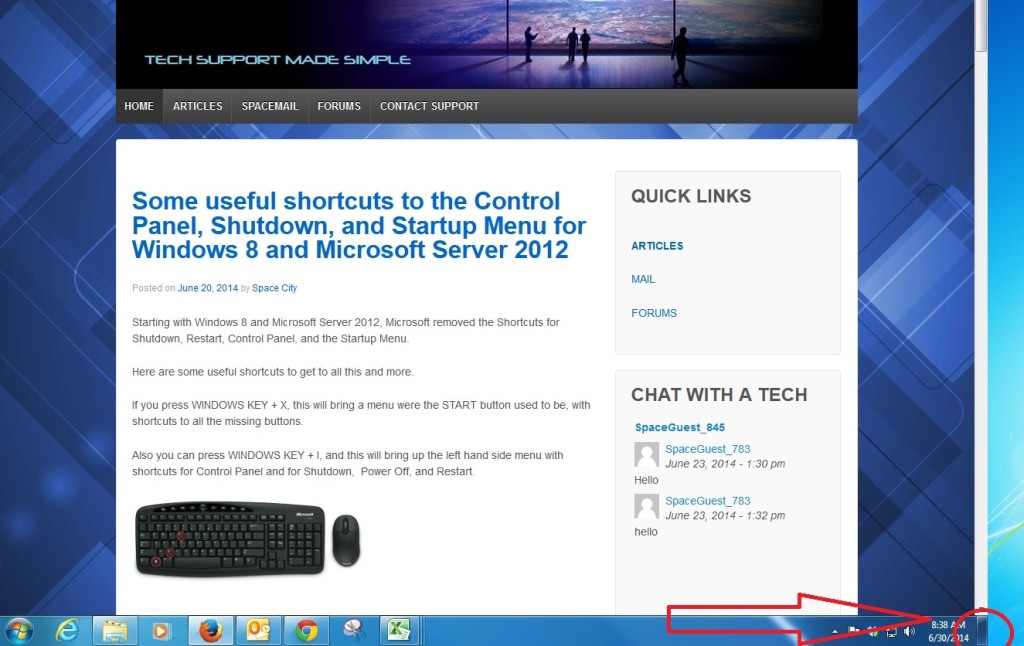This screenshot has height=646, width=1024.
Task: Click the 'June 23, 2014 - 1:32 pm' timestamp
Action: [725, 515]
